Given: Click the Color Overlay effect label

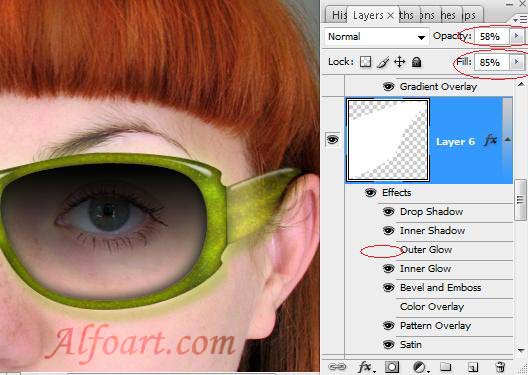Looking at the screenshot, I should 432,307.
